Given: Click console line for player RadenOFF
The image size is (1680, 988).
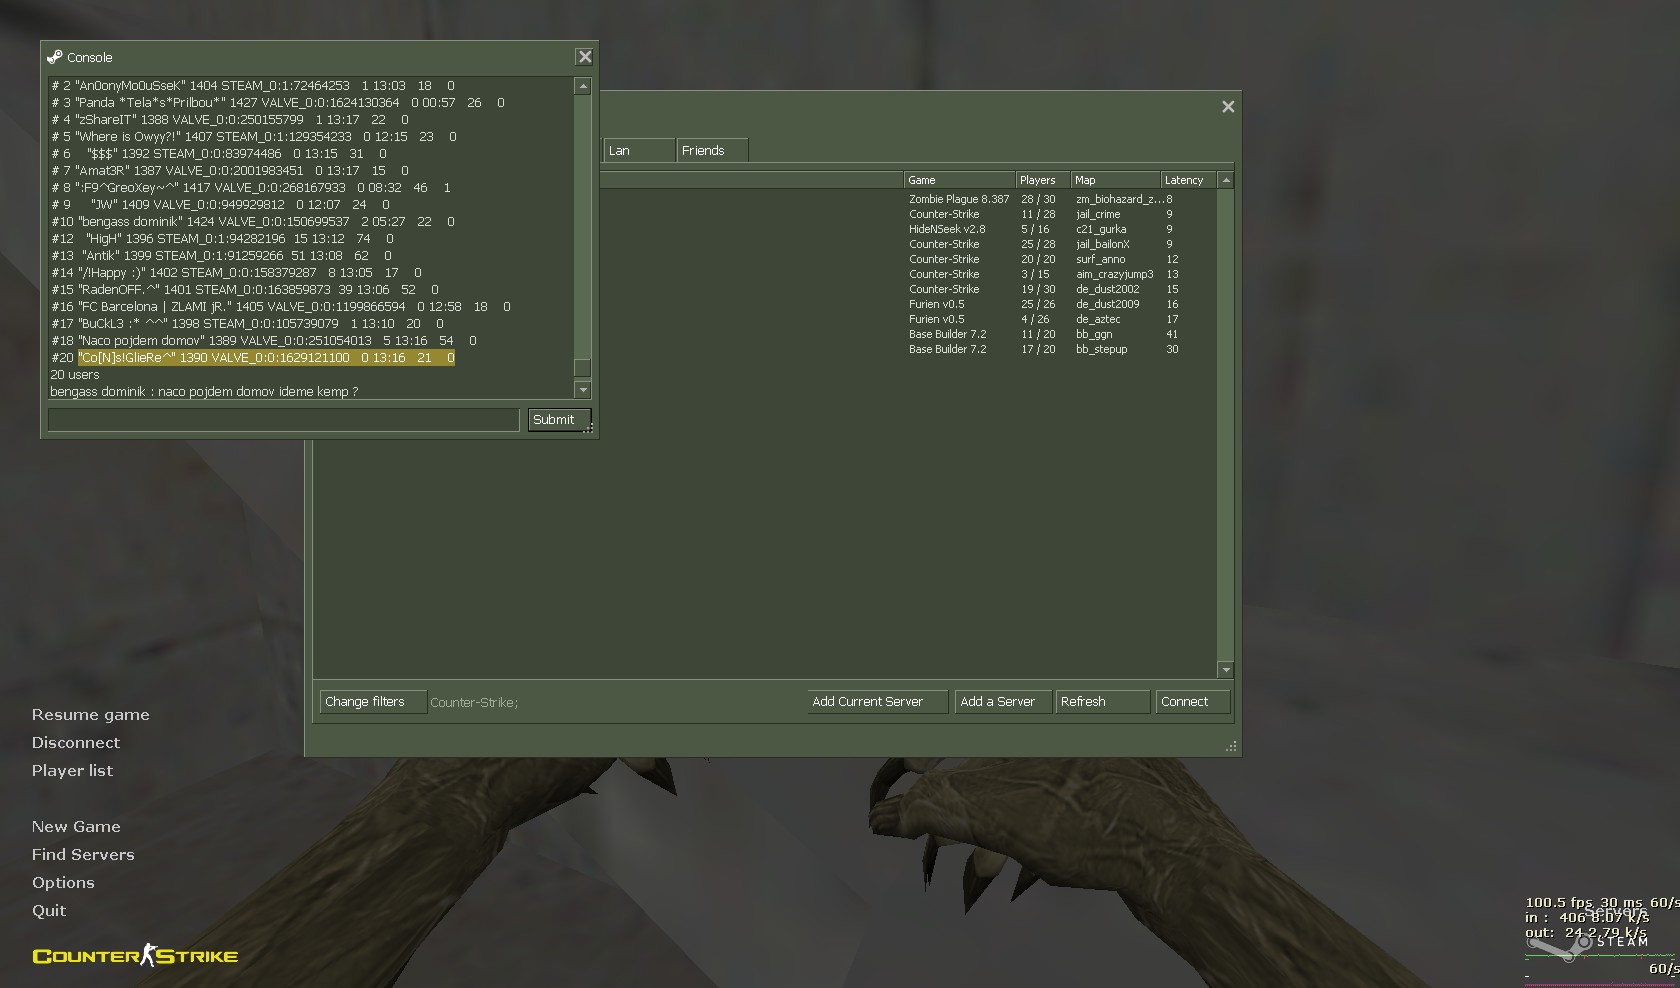Looking at the screenshot, I should tap(245, 290).
